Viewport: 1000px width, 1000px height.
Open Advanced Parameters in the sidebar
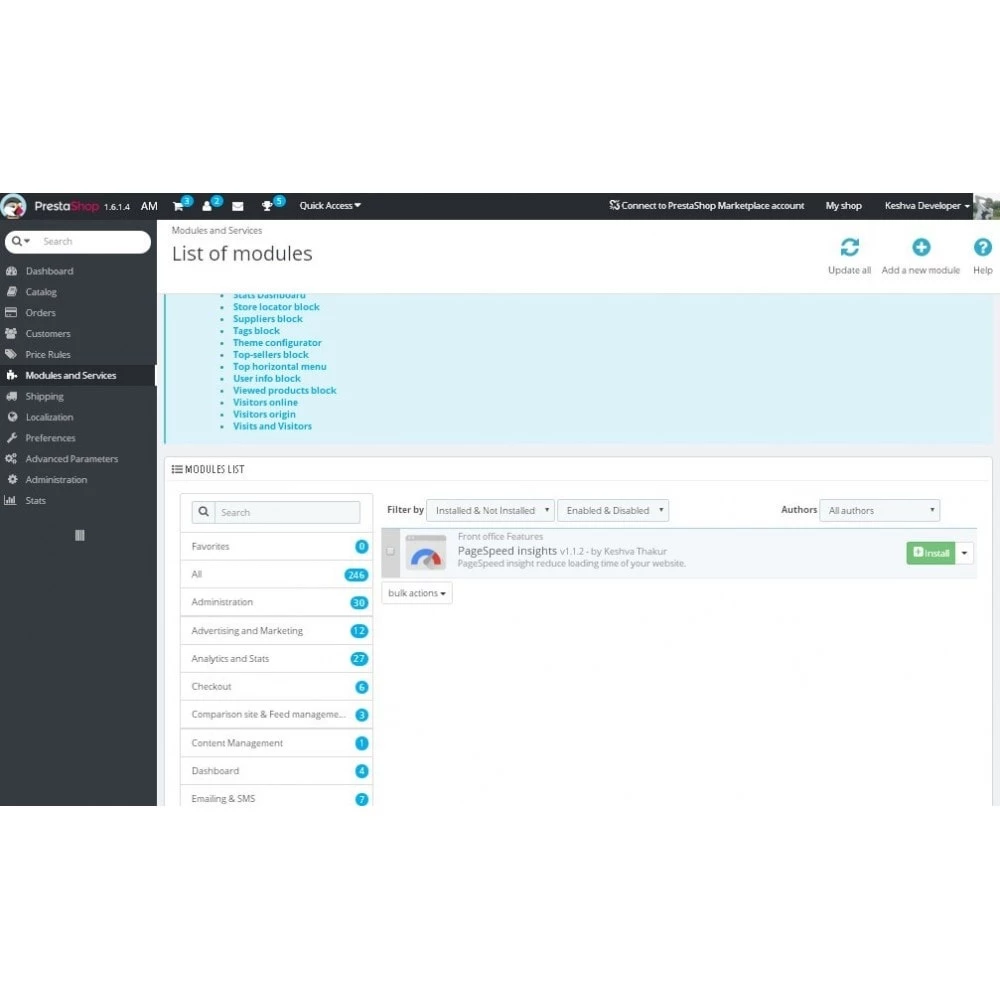(x=71, y=459)
